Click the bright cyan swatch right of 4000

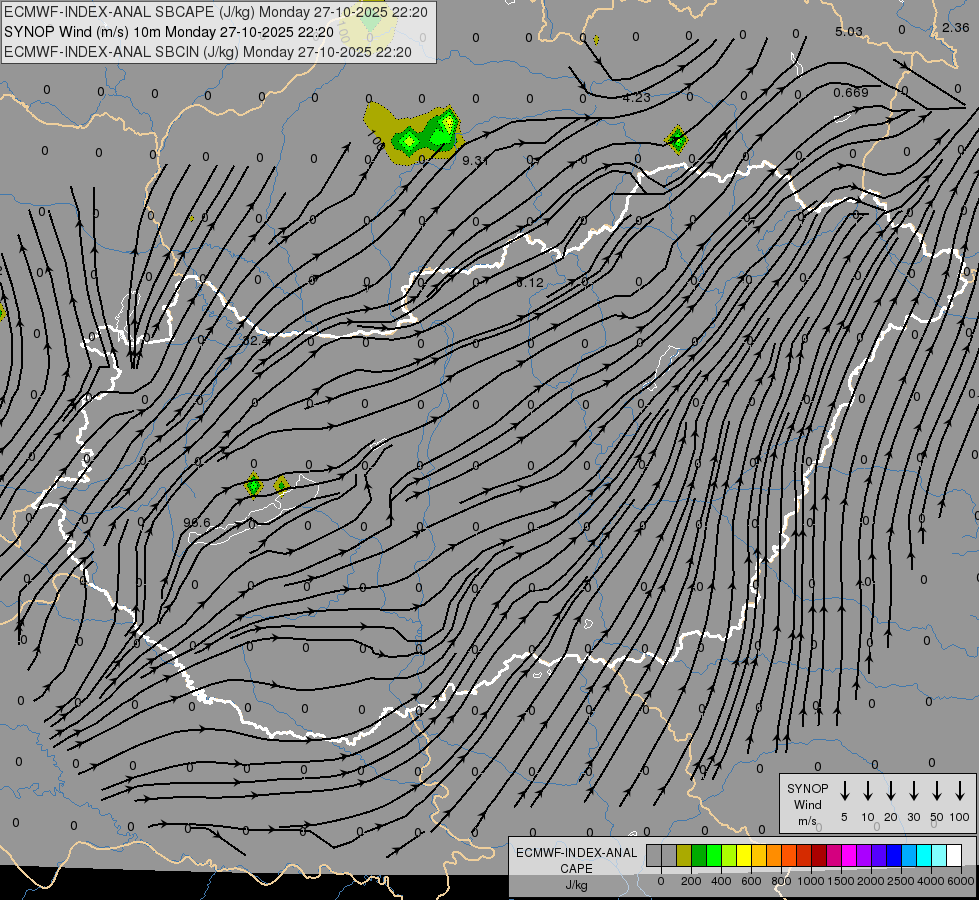pos(925,855)
